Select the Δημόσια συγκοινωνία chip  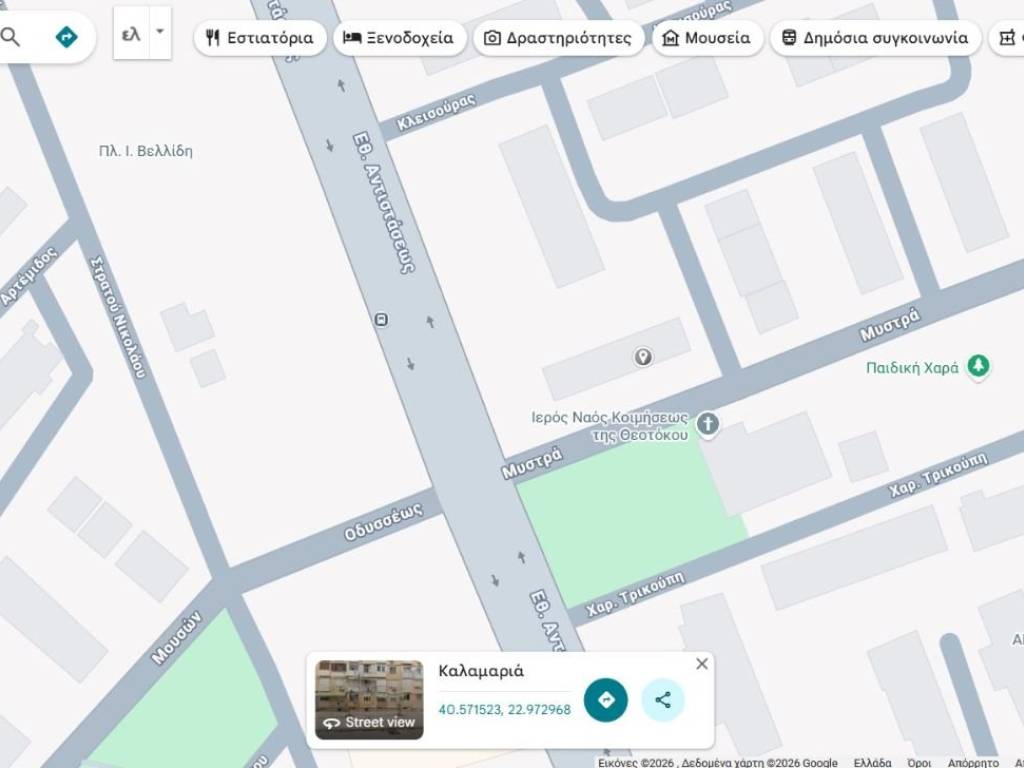(875, 38)
